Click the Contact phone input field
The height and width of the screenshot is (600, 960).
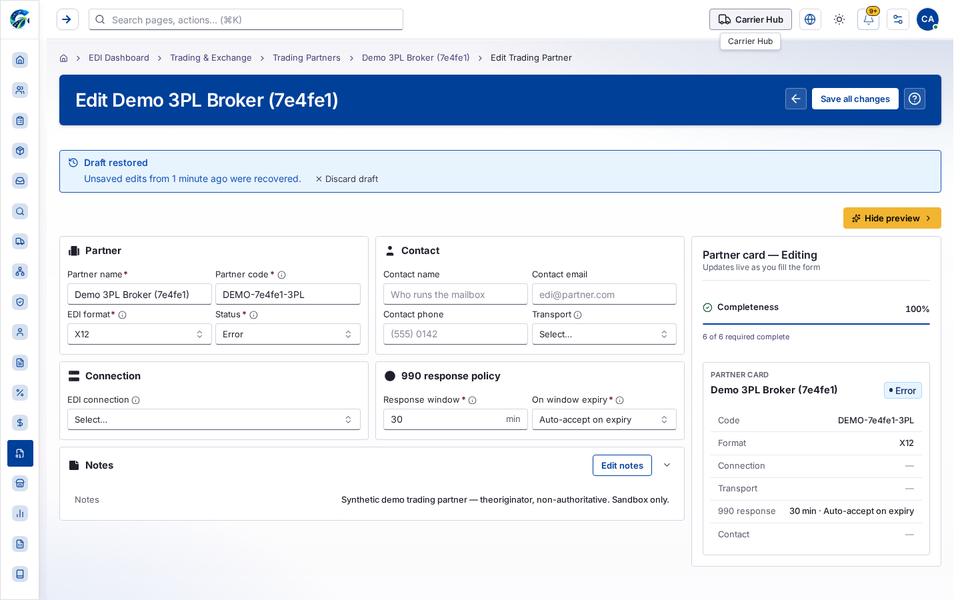(x=455, y=334)
